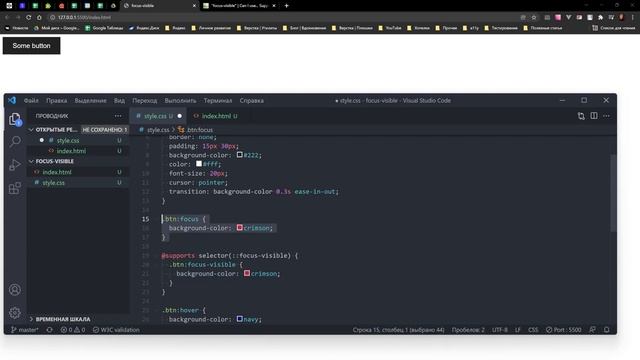This screenshot has height=360, width=640.
Task: Click the open changes icon in editor toolbar
Action: click(x=581, y=116)
